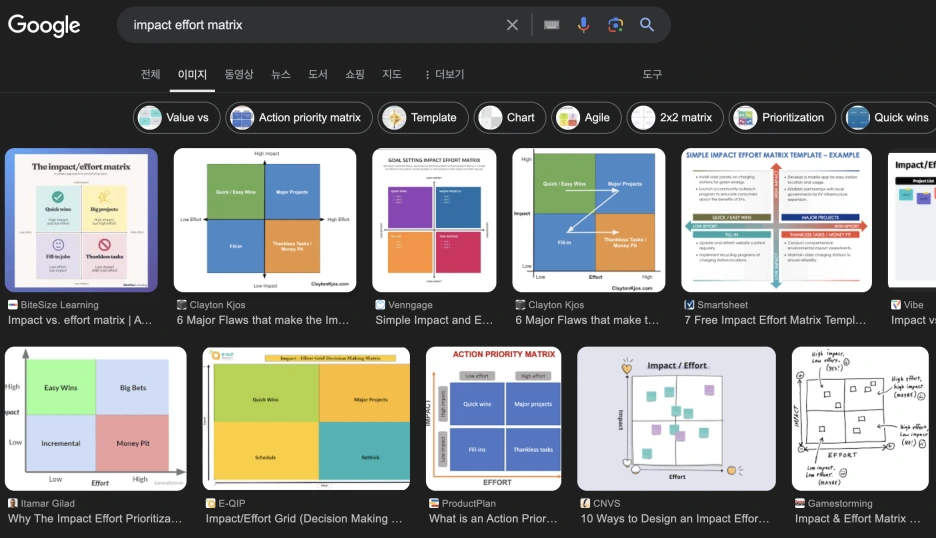
Task: Click the CNVS source favicon
Action: (x=586, y=503)
